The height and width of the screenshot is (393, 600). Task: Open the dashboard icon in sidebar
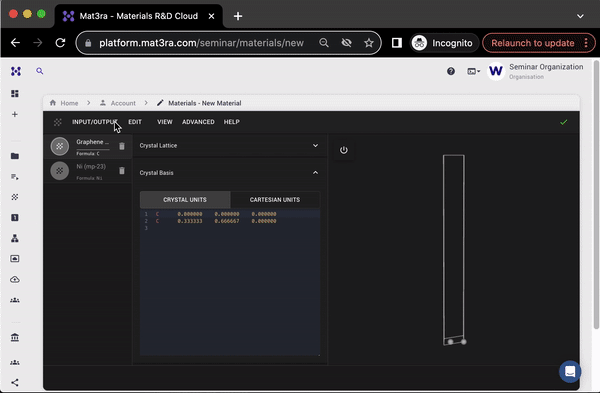tap(15, 94)
